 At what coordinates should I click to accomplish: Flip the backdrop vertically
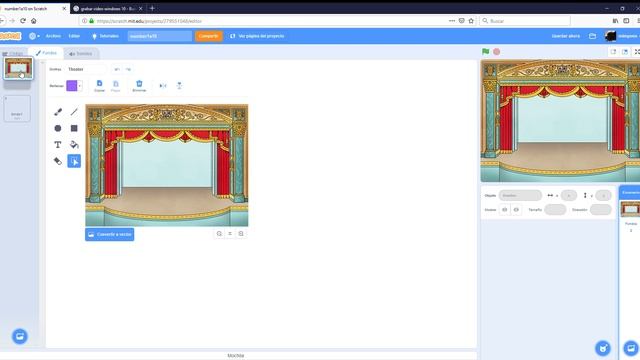pos(179,86)
